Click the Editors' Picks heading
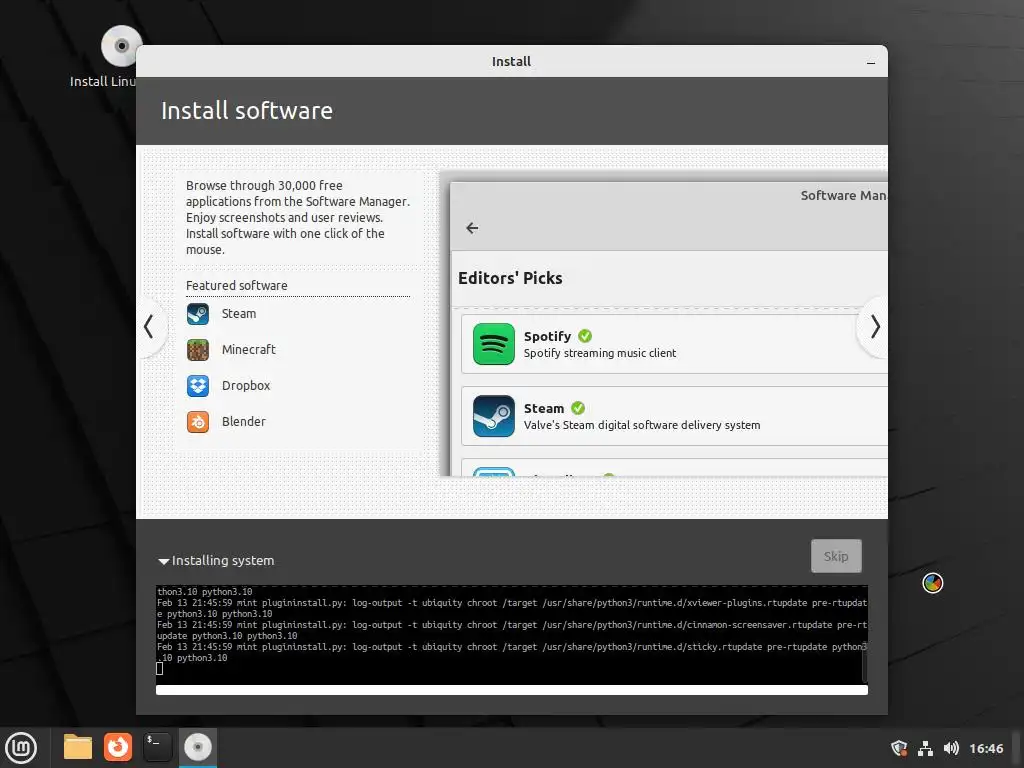Viewport: 1024px width, 768px height. click(x=510, y=278)
